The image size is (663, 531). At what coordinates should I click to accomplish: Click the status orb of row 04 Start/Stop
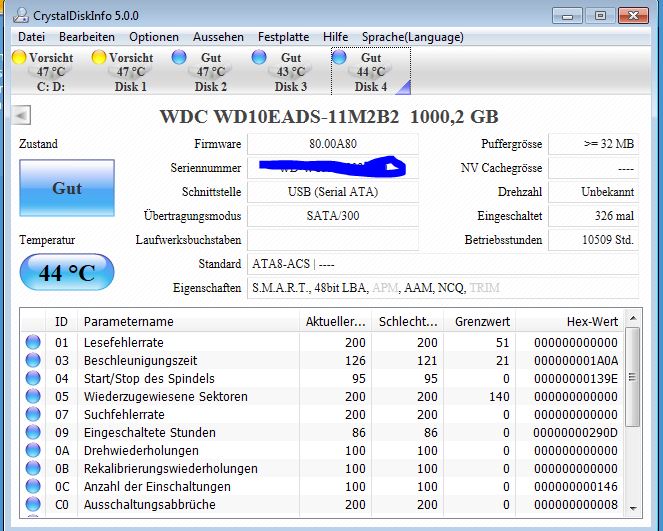[x=33, y=378]
